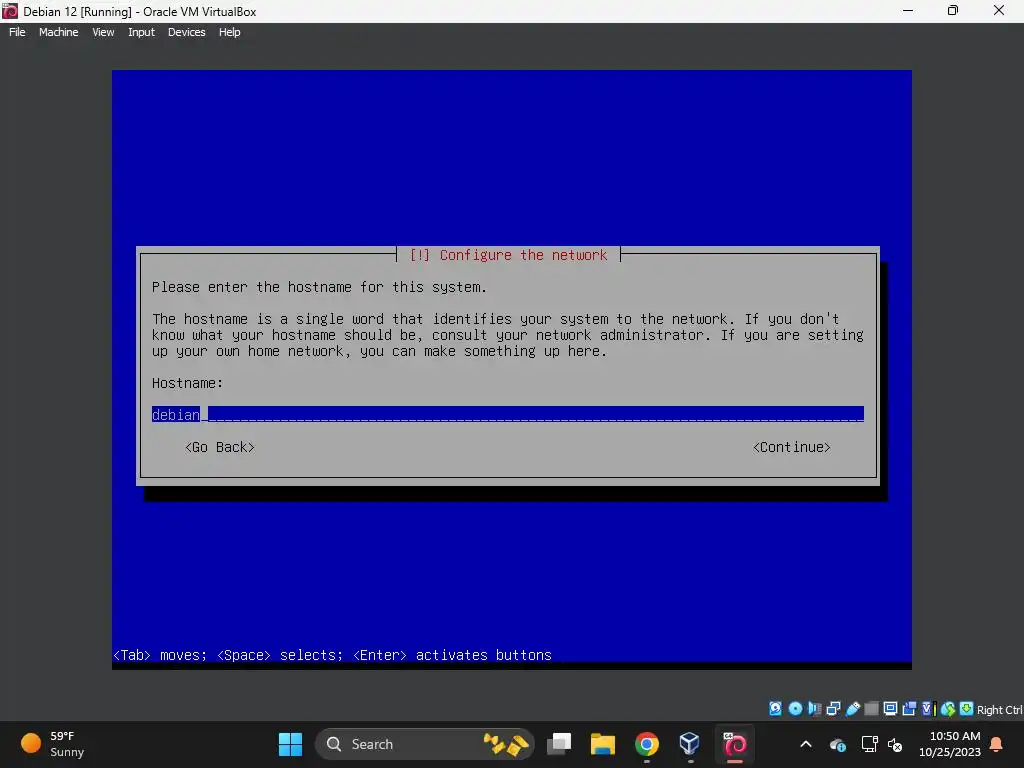Click the taskbar Search box

point(424,744)
